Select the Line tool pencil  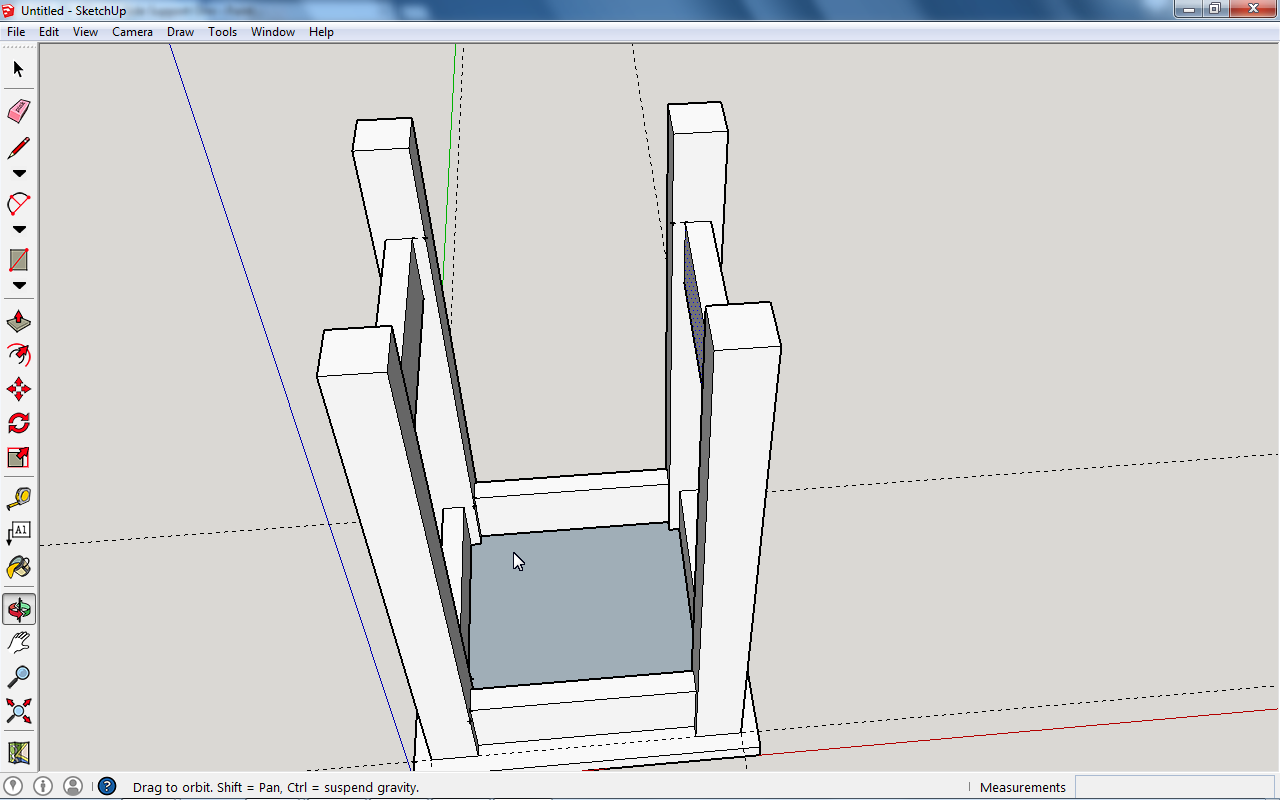pos(18,147)
